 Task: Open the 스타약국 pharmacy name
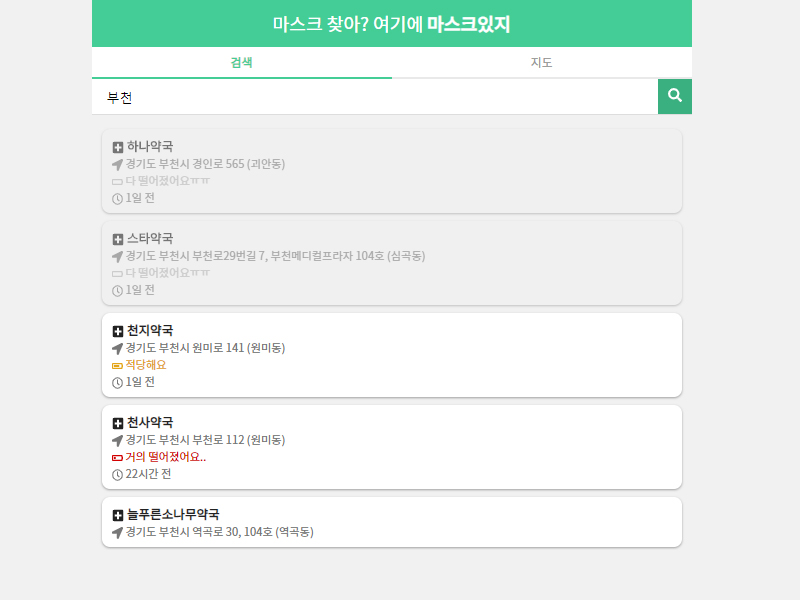[150, 238]
